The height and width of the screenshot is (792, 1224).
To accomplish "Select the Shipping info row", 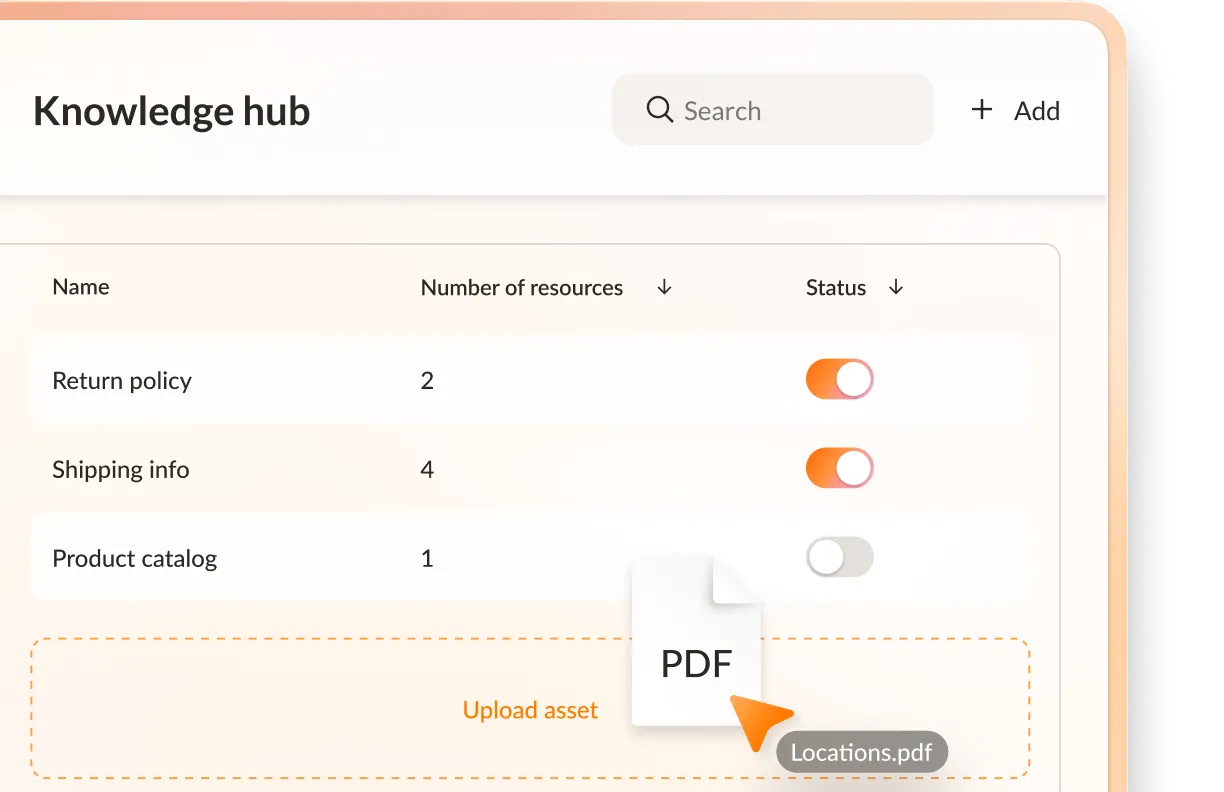I will pyautogui.click(x=121, y=468).
